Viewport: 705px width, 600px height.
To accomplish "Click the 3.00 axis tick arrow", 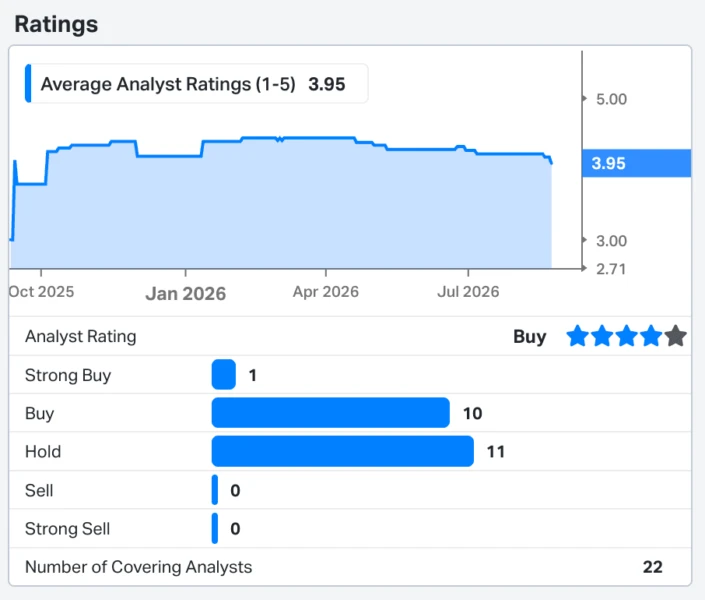I will [x=585, y=240].
